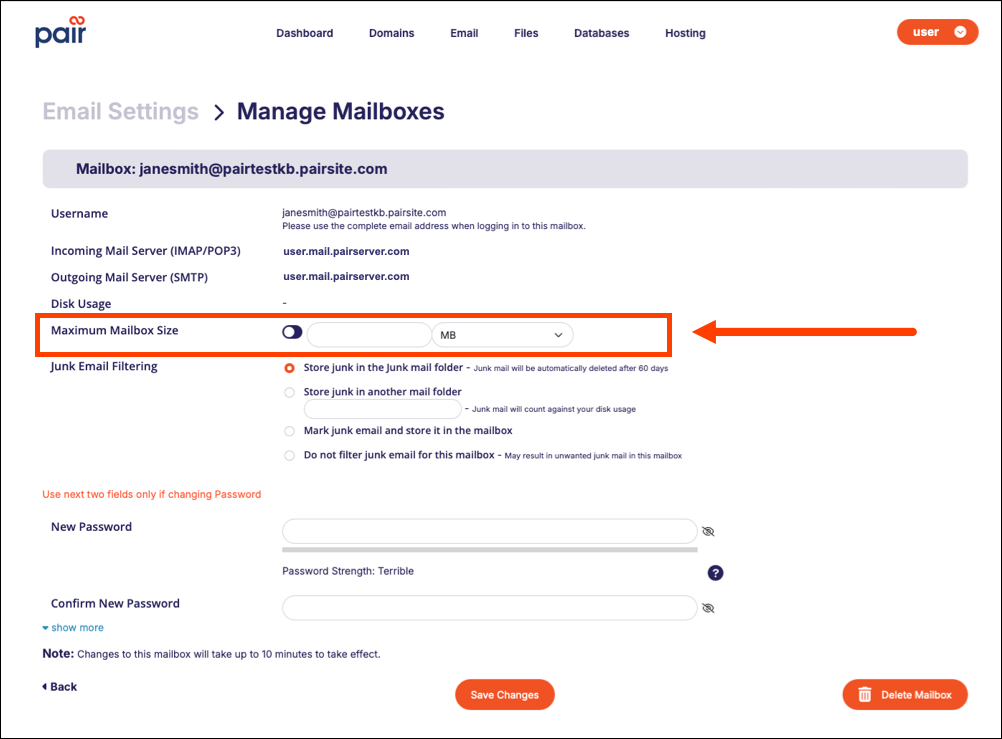Click the breadcrumb chevron arrow icon
Screen dimensions: 1002x739
pos(219,113)
